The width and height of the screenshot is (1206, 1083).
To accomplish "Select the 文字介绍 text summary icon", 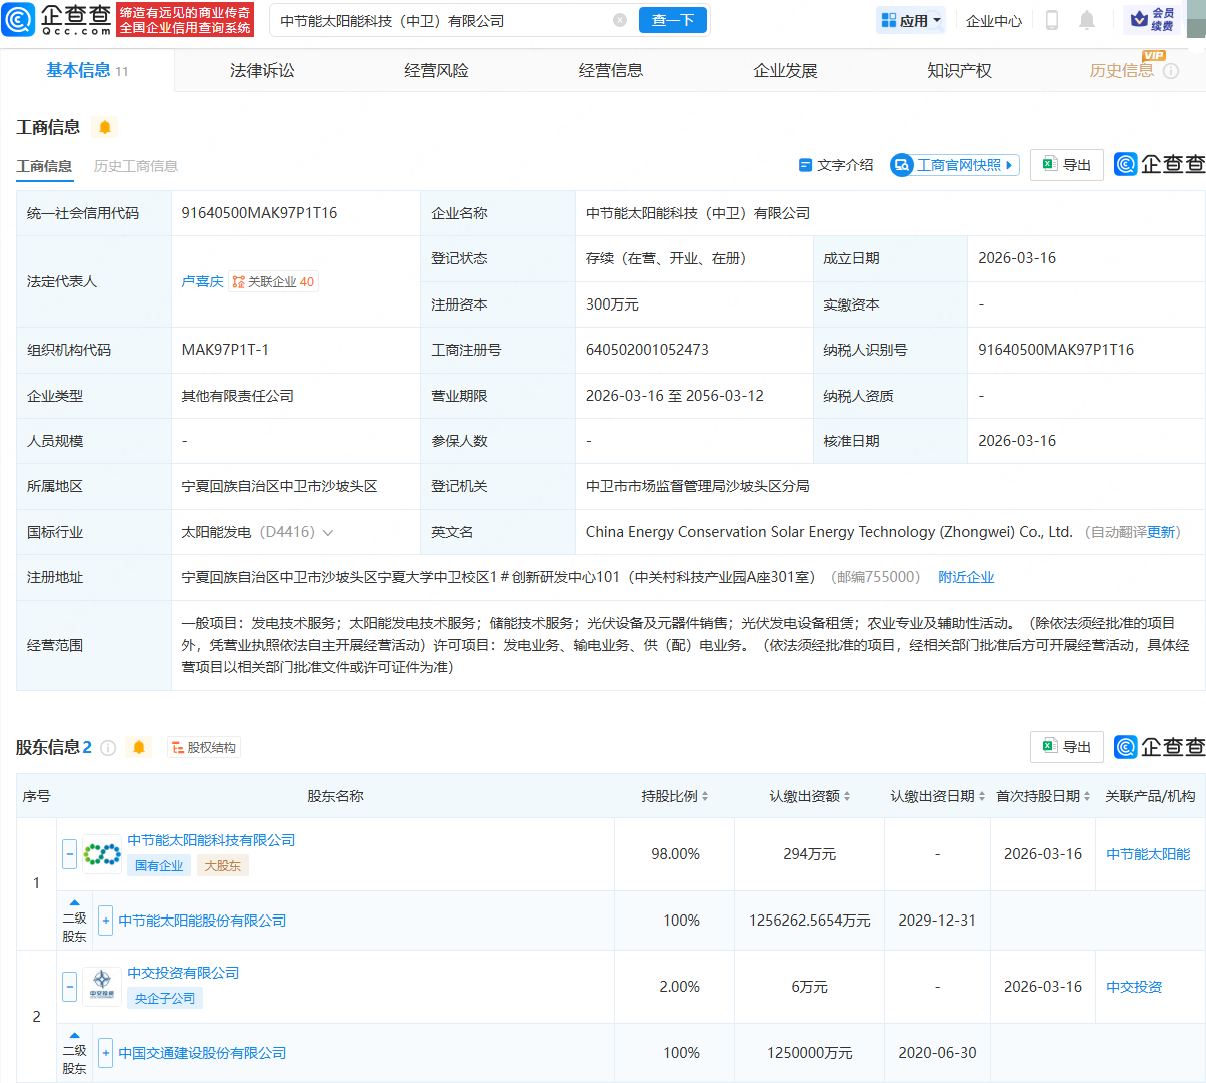I will tap(806, 165).
